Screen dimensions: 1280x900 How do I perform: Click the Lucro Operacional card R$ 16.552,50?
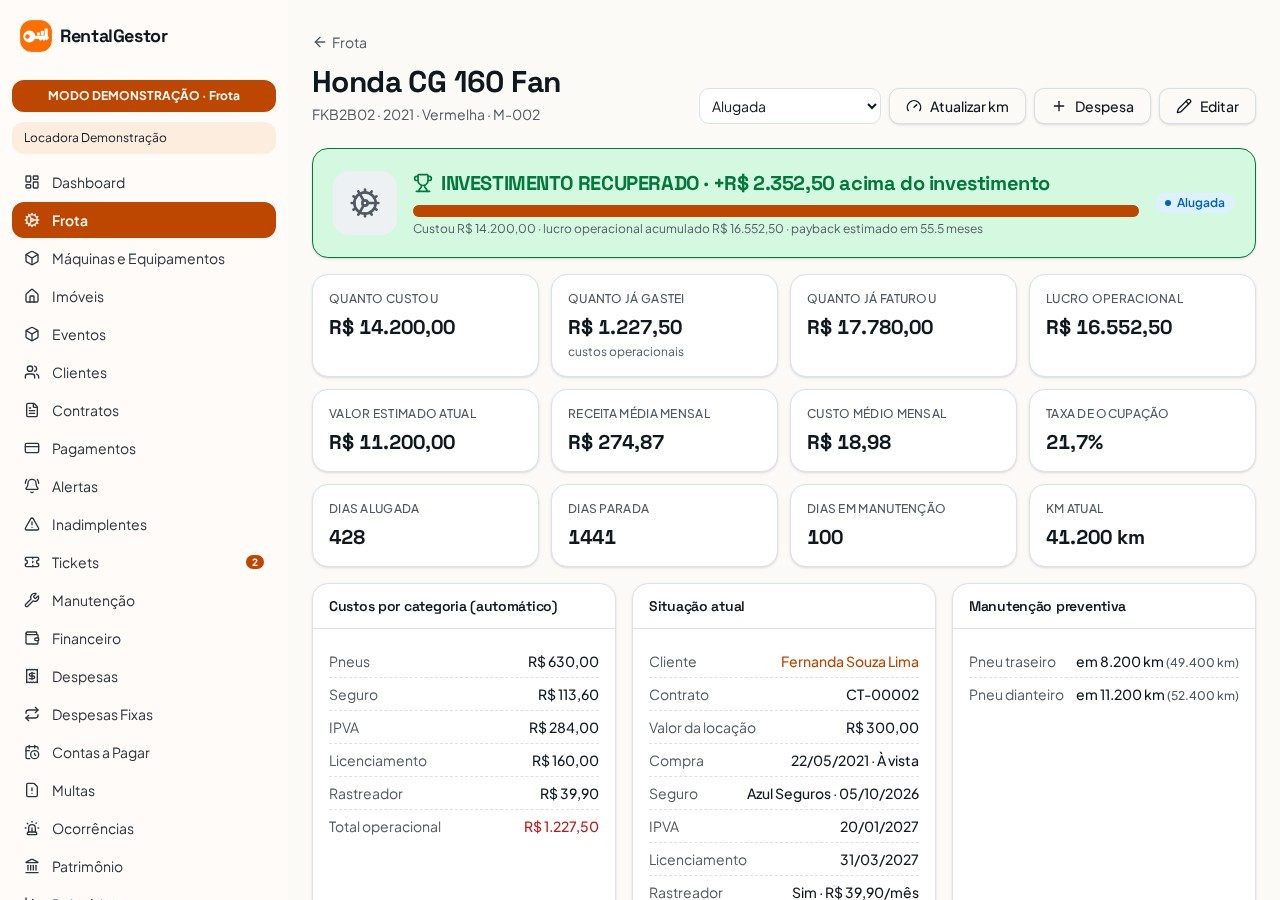[x=1142, y=325]
